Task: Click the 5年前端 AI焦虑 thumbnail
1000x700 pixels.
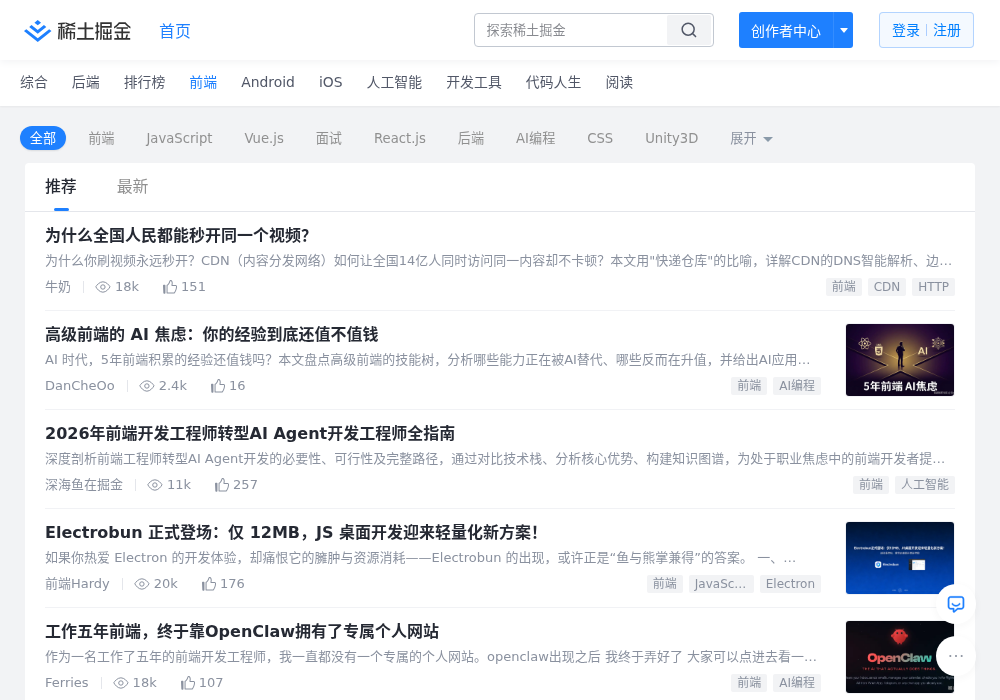Action: point(900,360)
